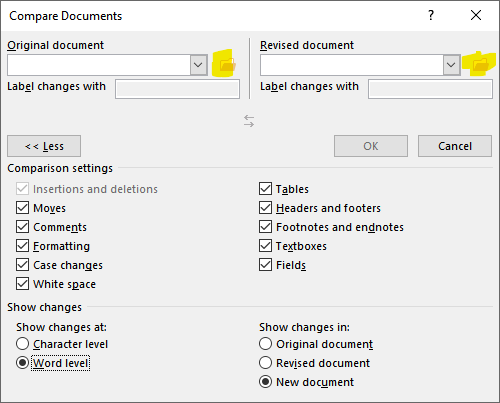
Task: Uncheck the Tables option
Action: [265, 189]
